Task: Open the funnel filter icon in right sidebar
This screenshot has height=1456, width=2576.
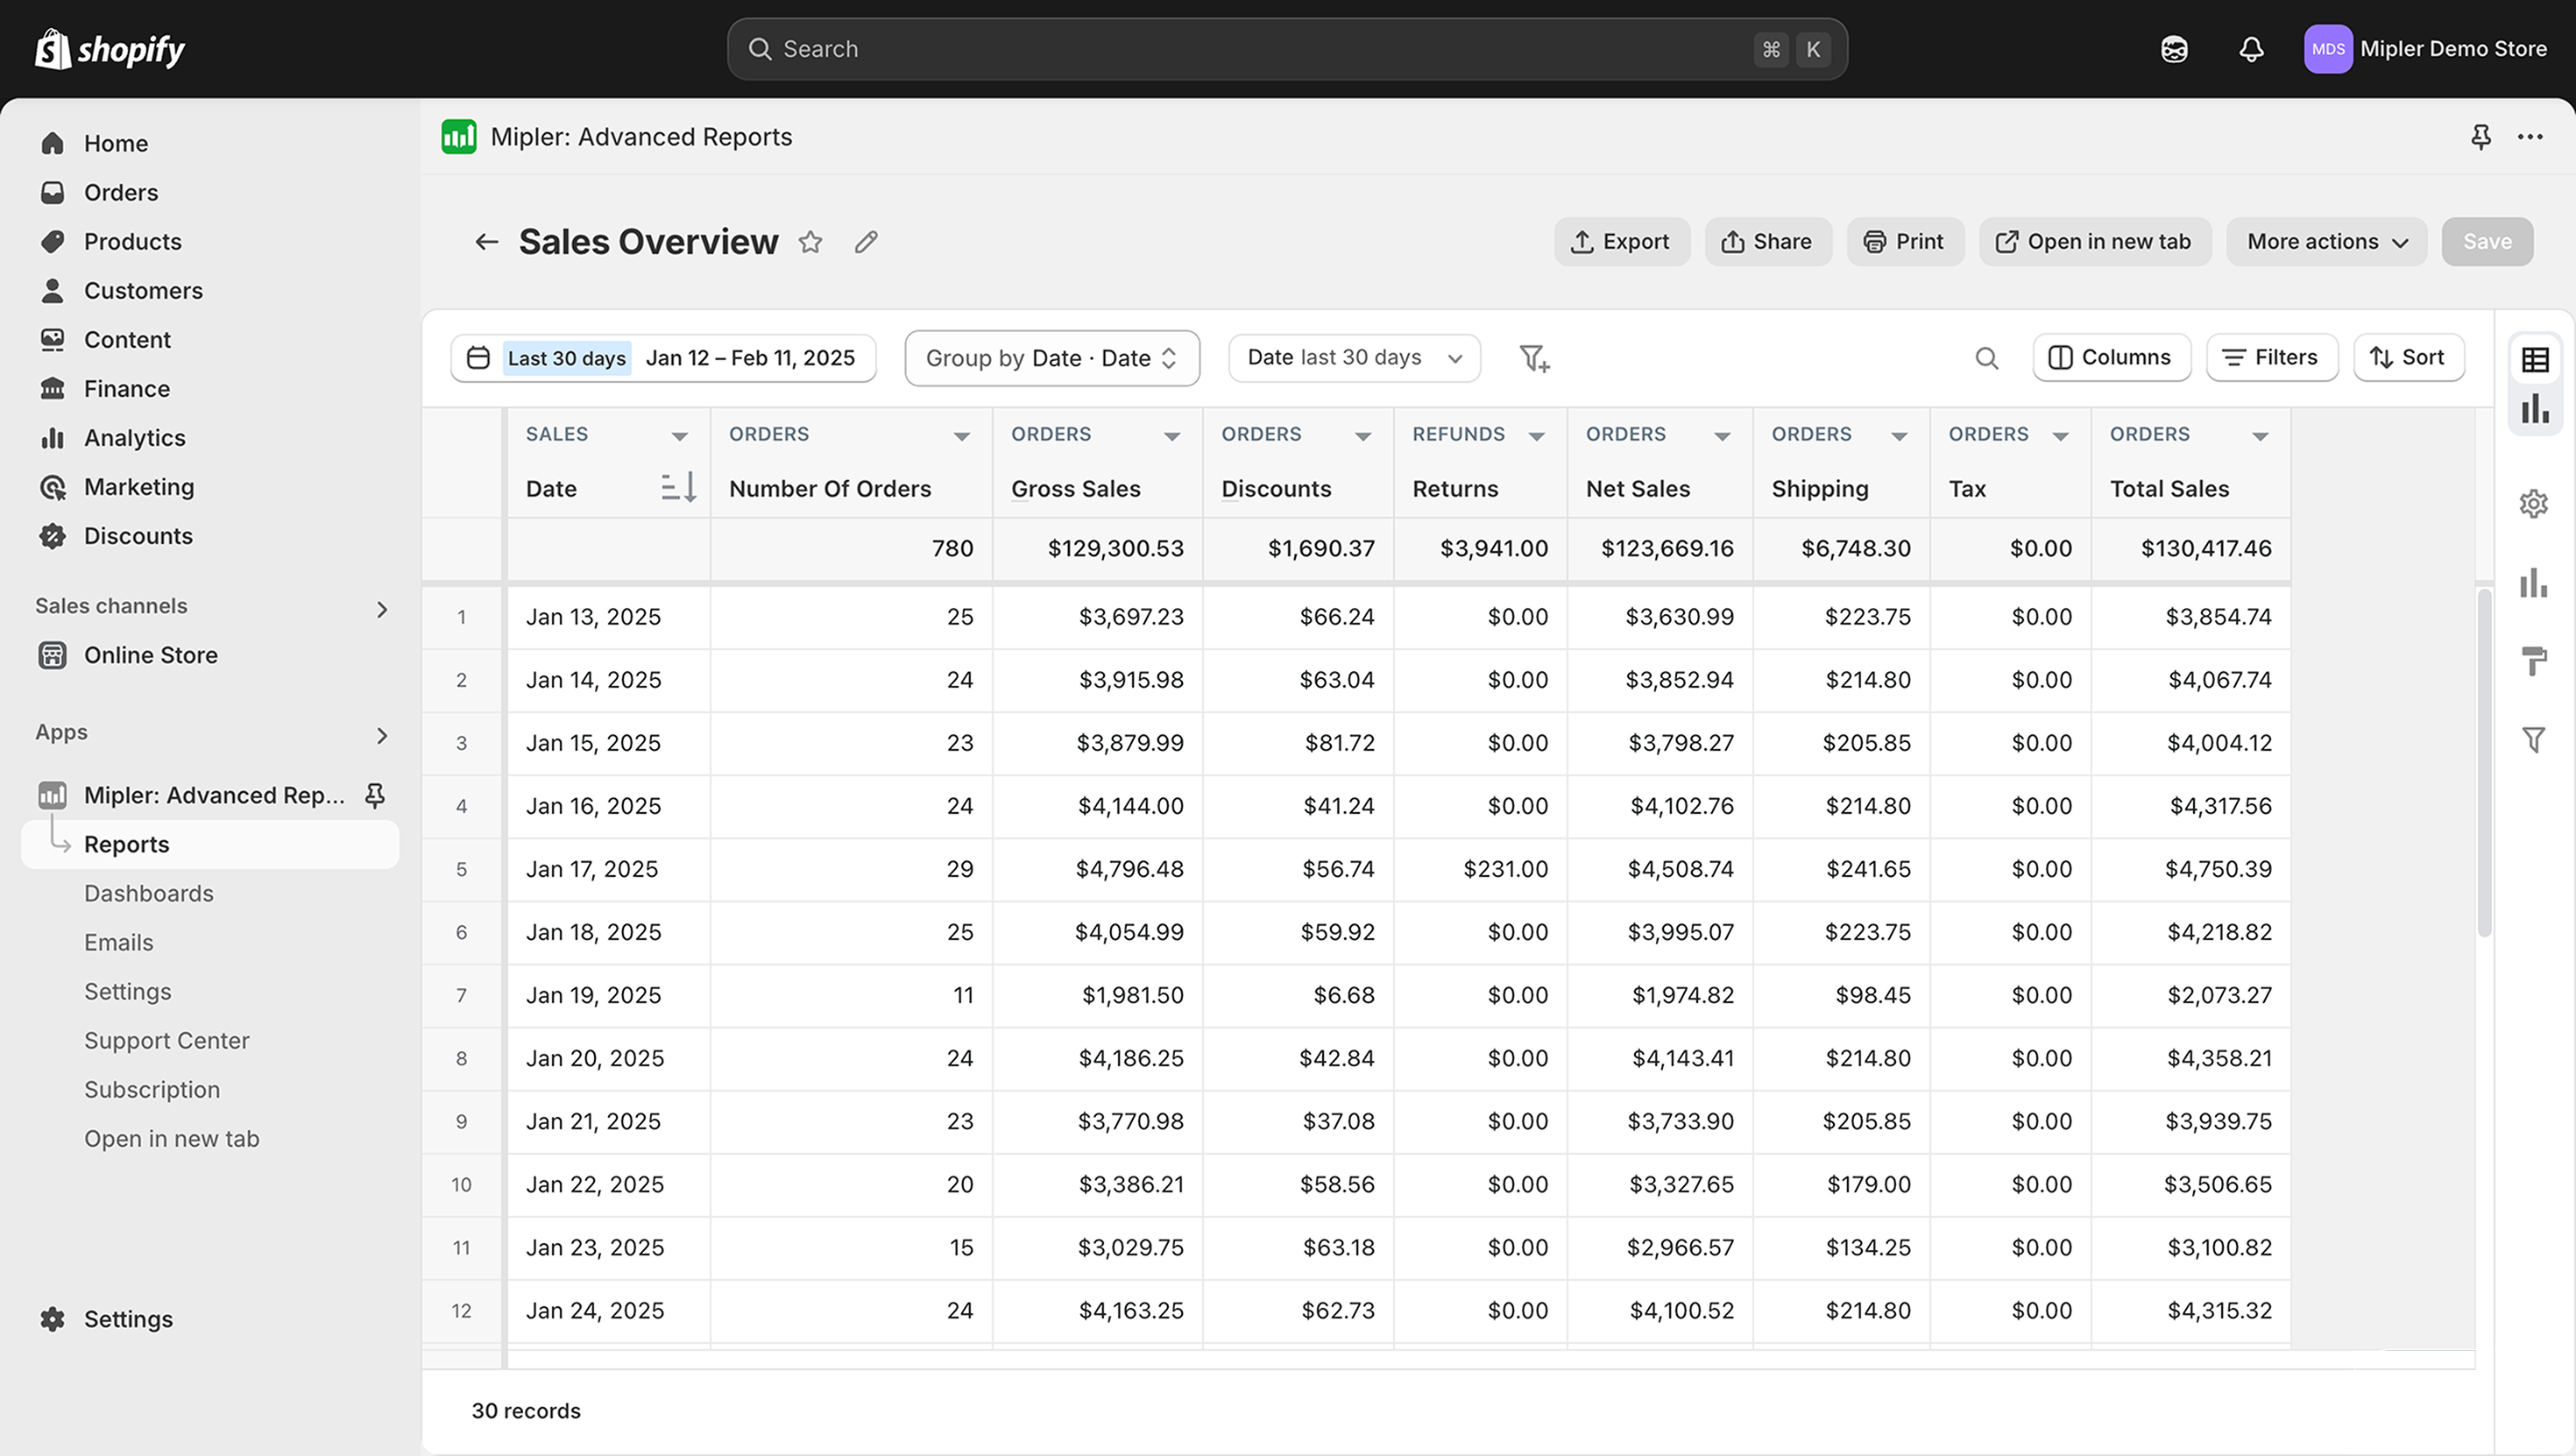Action: click(2535, 740)
